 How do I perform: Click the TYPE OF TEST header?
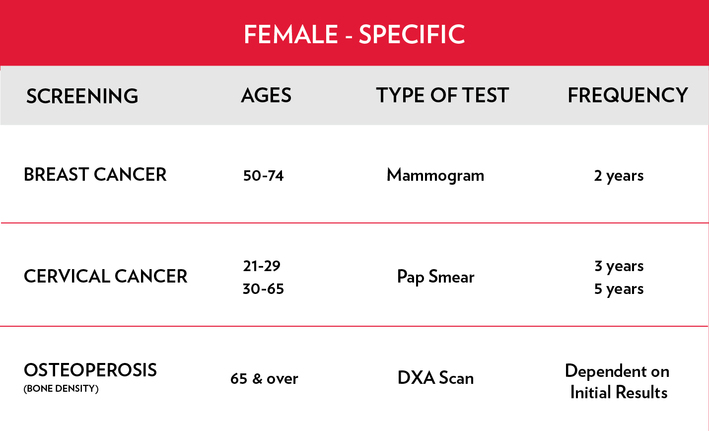click(442, 96)
